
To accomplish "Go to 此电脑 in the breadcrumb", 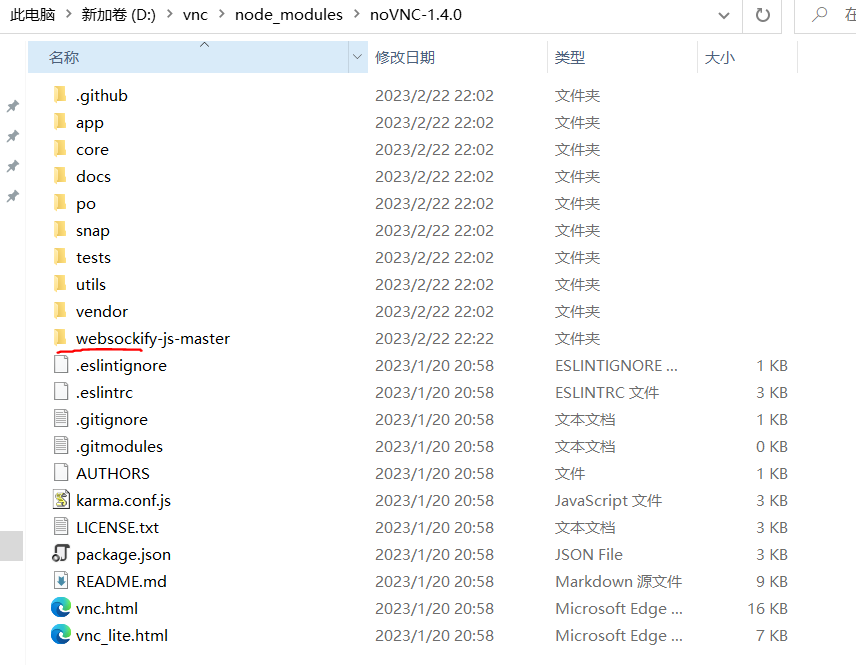I will pos(33,14).
